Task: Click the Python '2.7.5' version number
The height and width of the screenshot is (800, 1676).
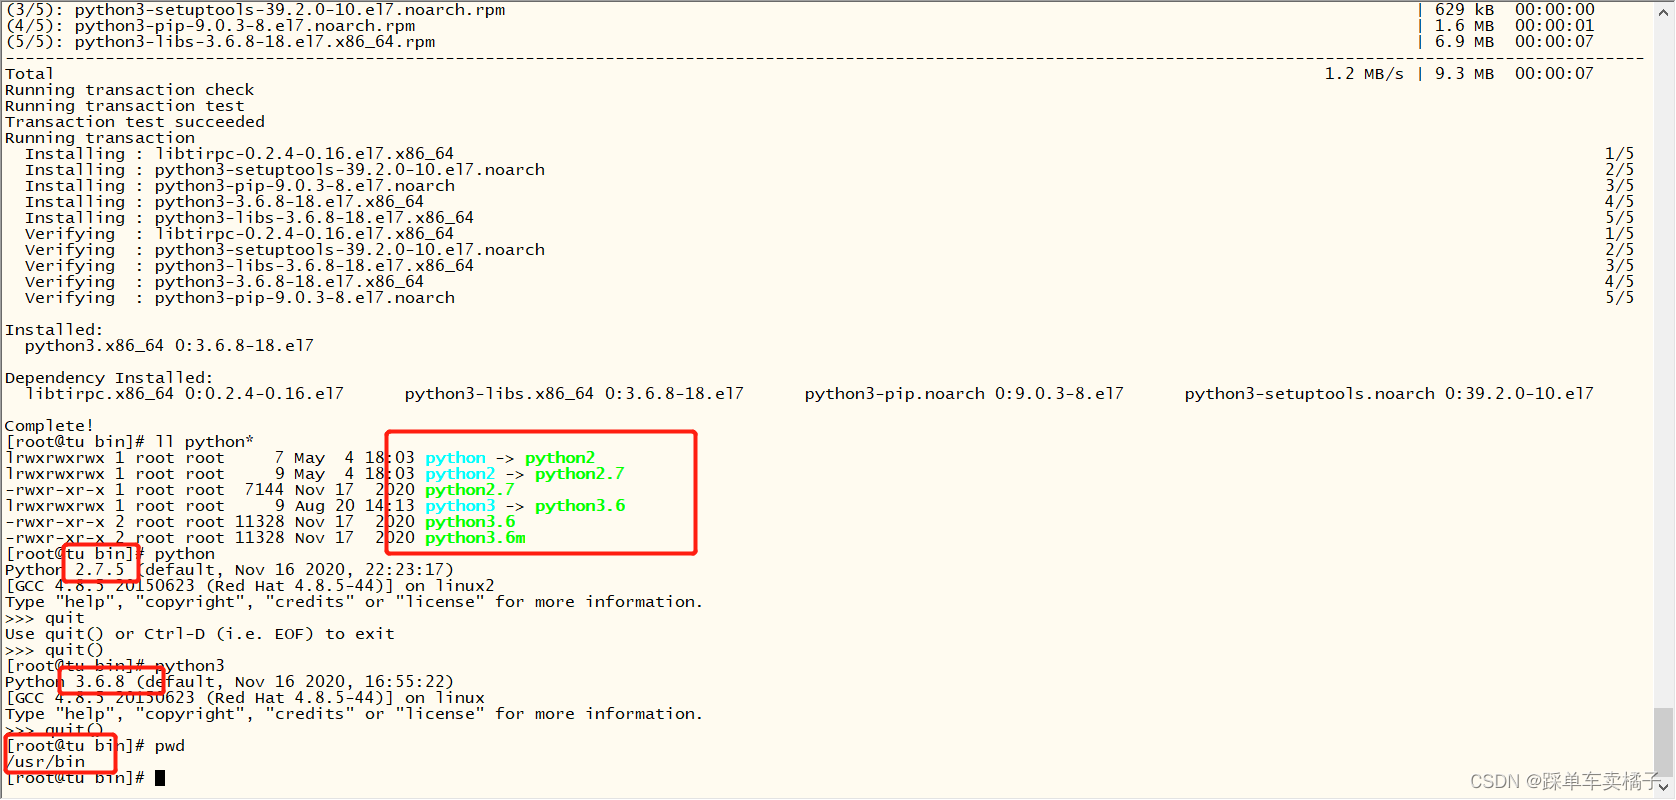Action: [x=100, y=570]
